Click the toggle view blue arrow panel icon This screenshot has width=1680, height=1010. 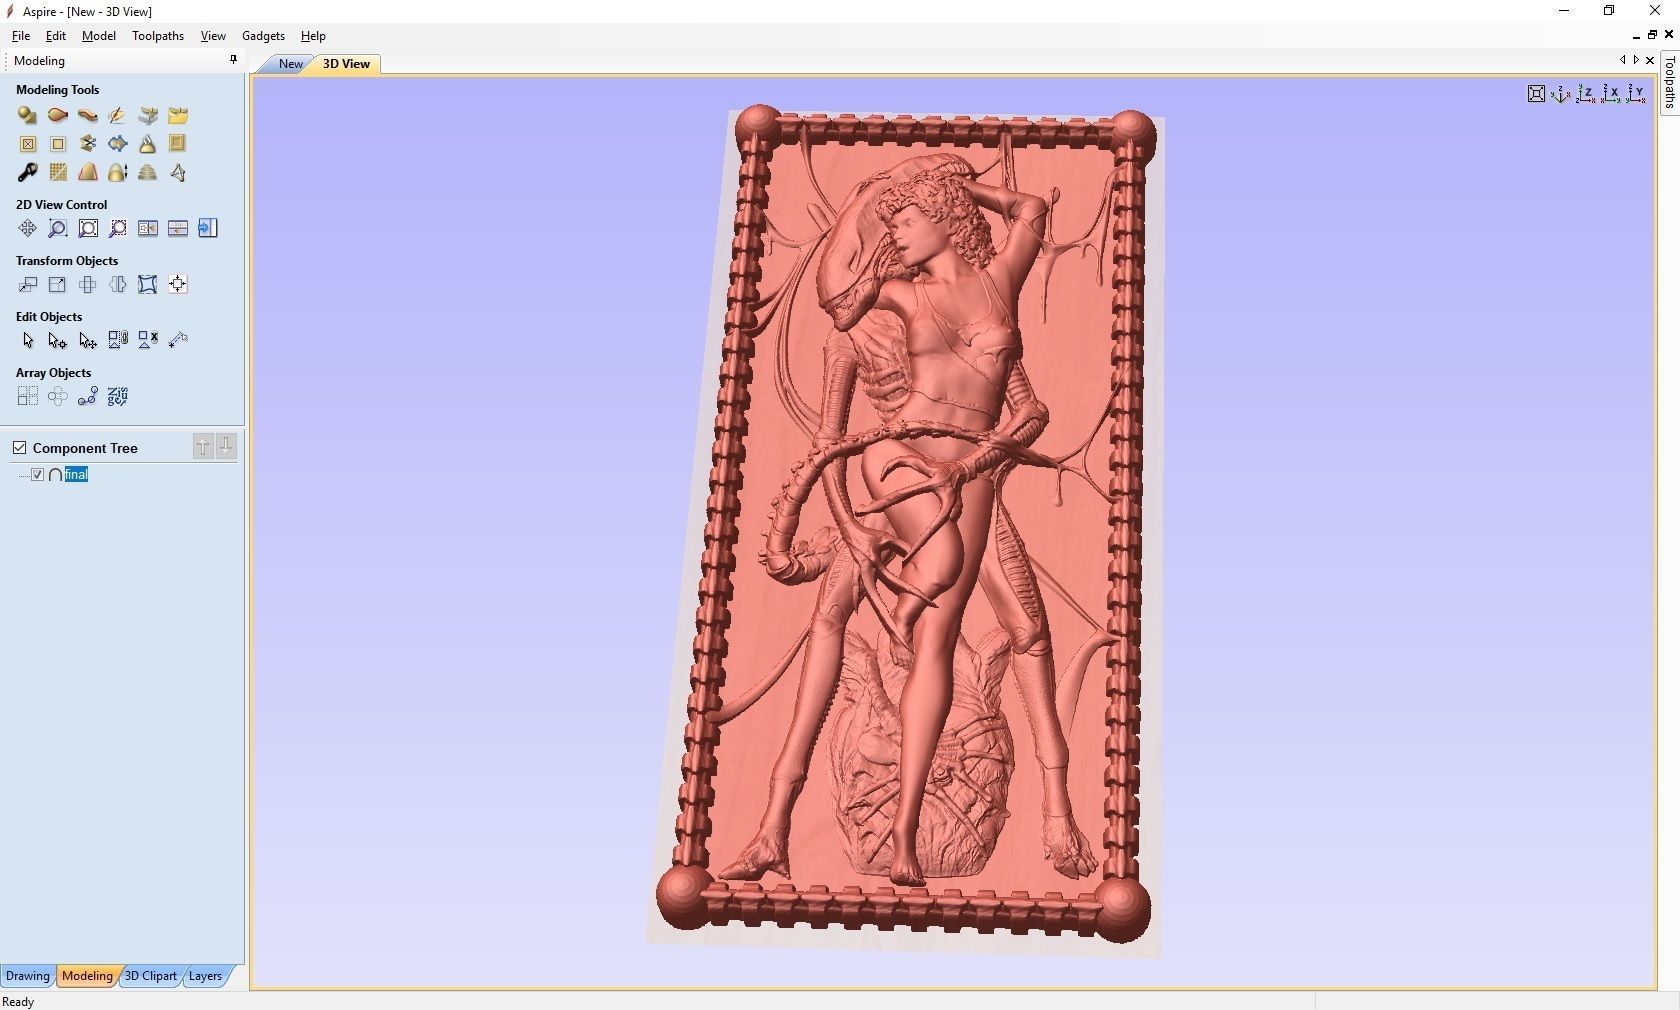coord(208,228)
